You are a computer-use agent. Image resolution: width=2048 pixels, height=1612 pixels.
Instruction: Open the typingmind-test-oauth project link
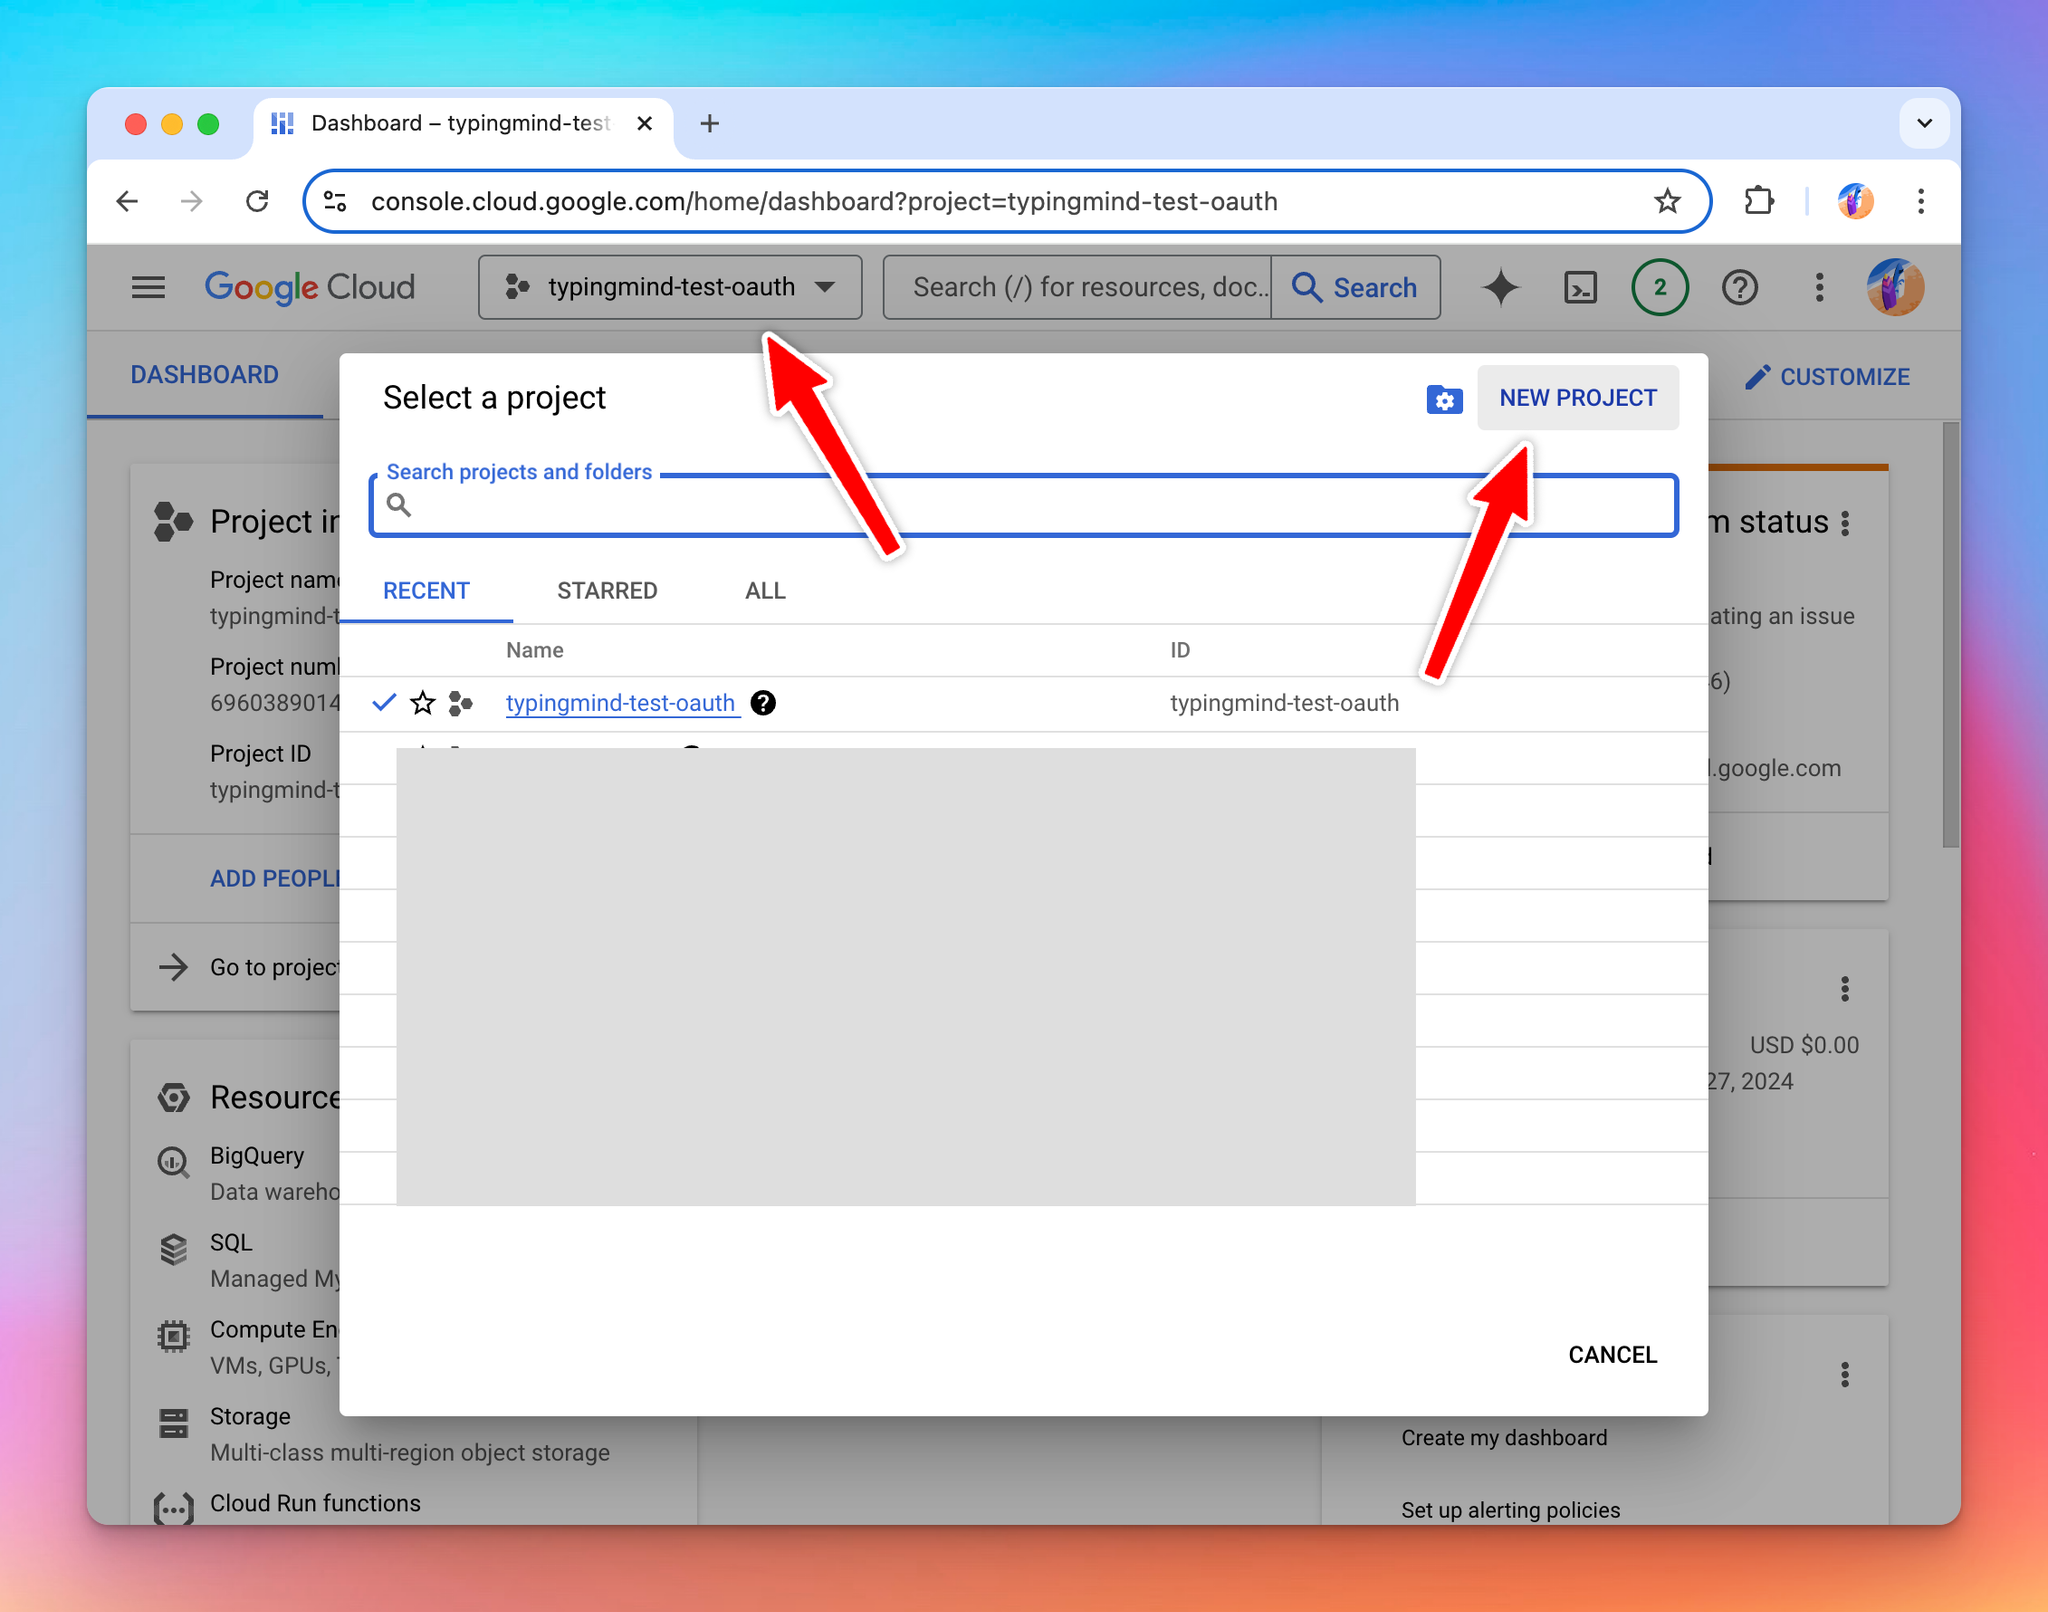(x=621, y=703)
